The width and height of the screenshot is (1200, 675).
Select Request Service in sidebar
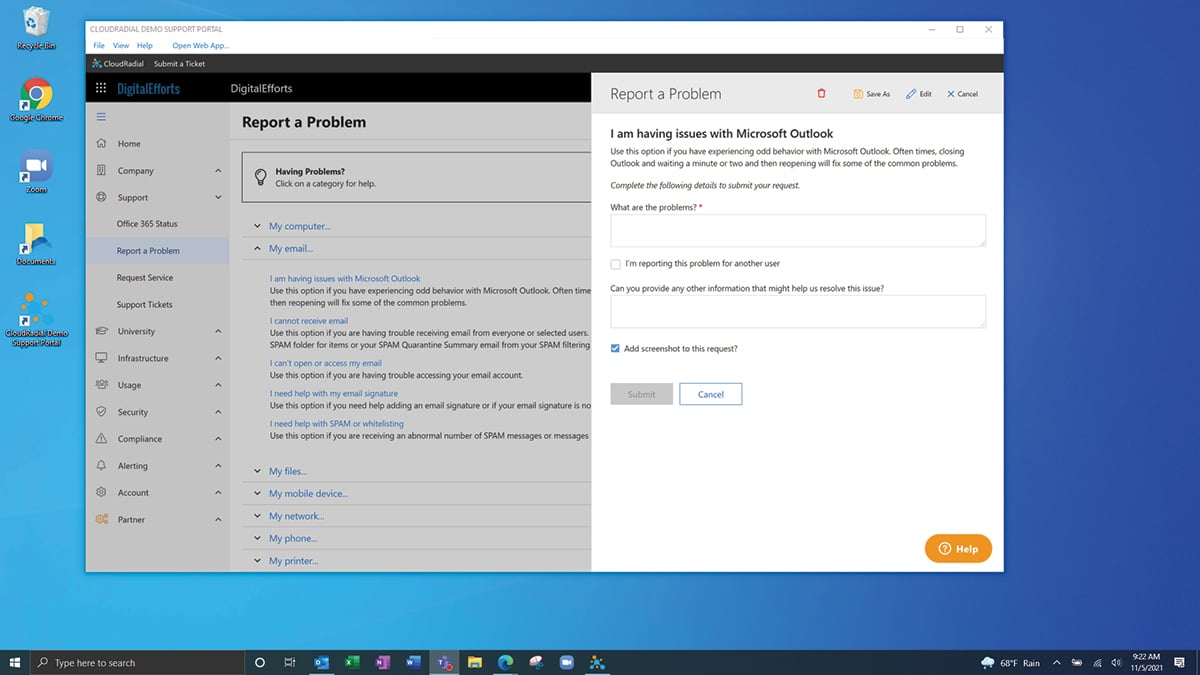pyautogui.click(x=145, y=278)
